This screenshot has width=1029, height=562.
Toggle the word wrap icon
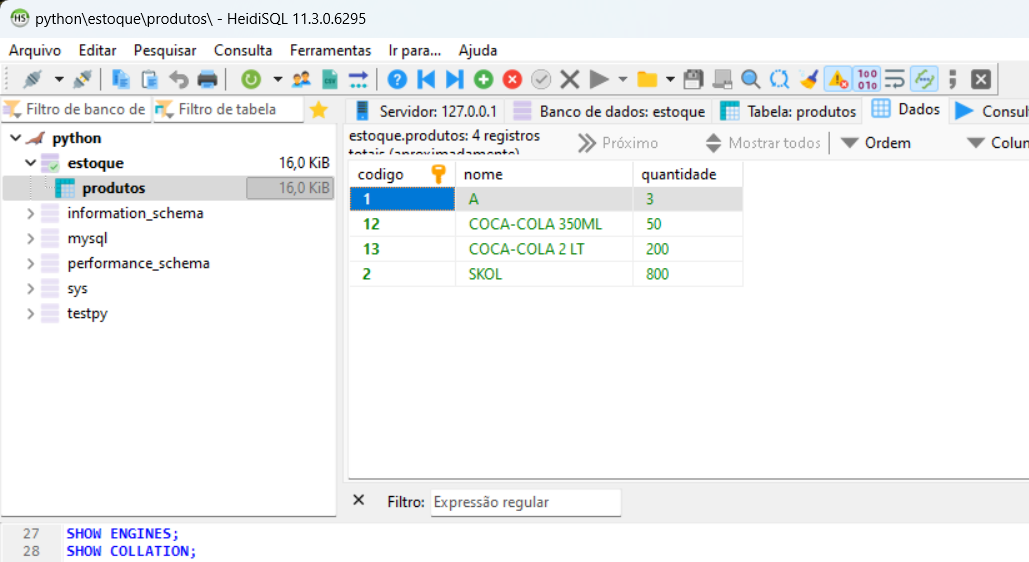click(894, 79)
